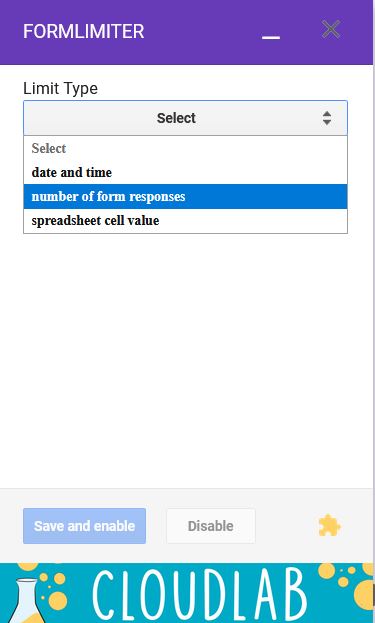Image resolution: width=375 pixels, height=623 pixels.
Task: Click blank white area to dismiss dropdown
Action: 186,358
